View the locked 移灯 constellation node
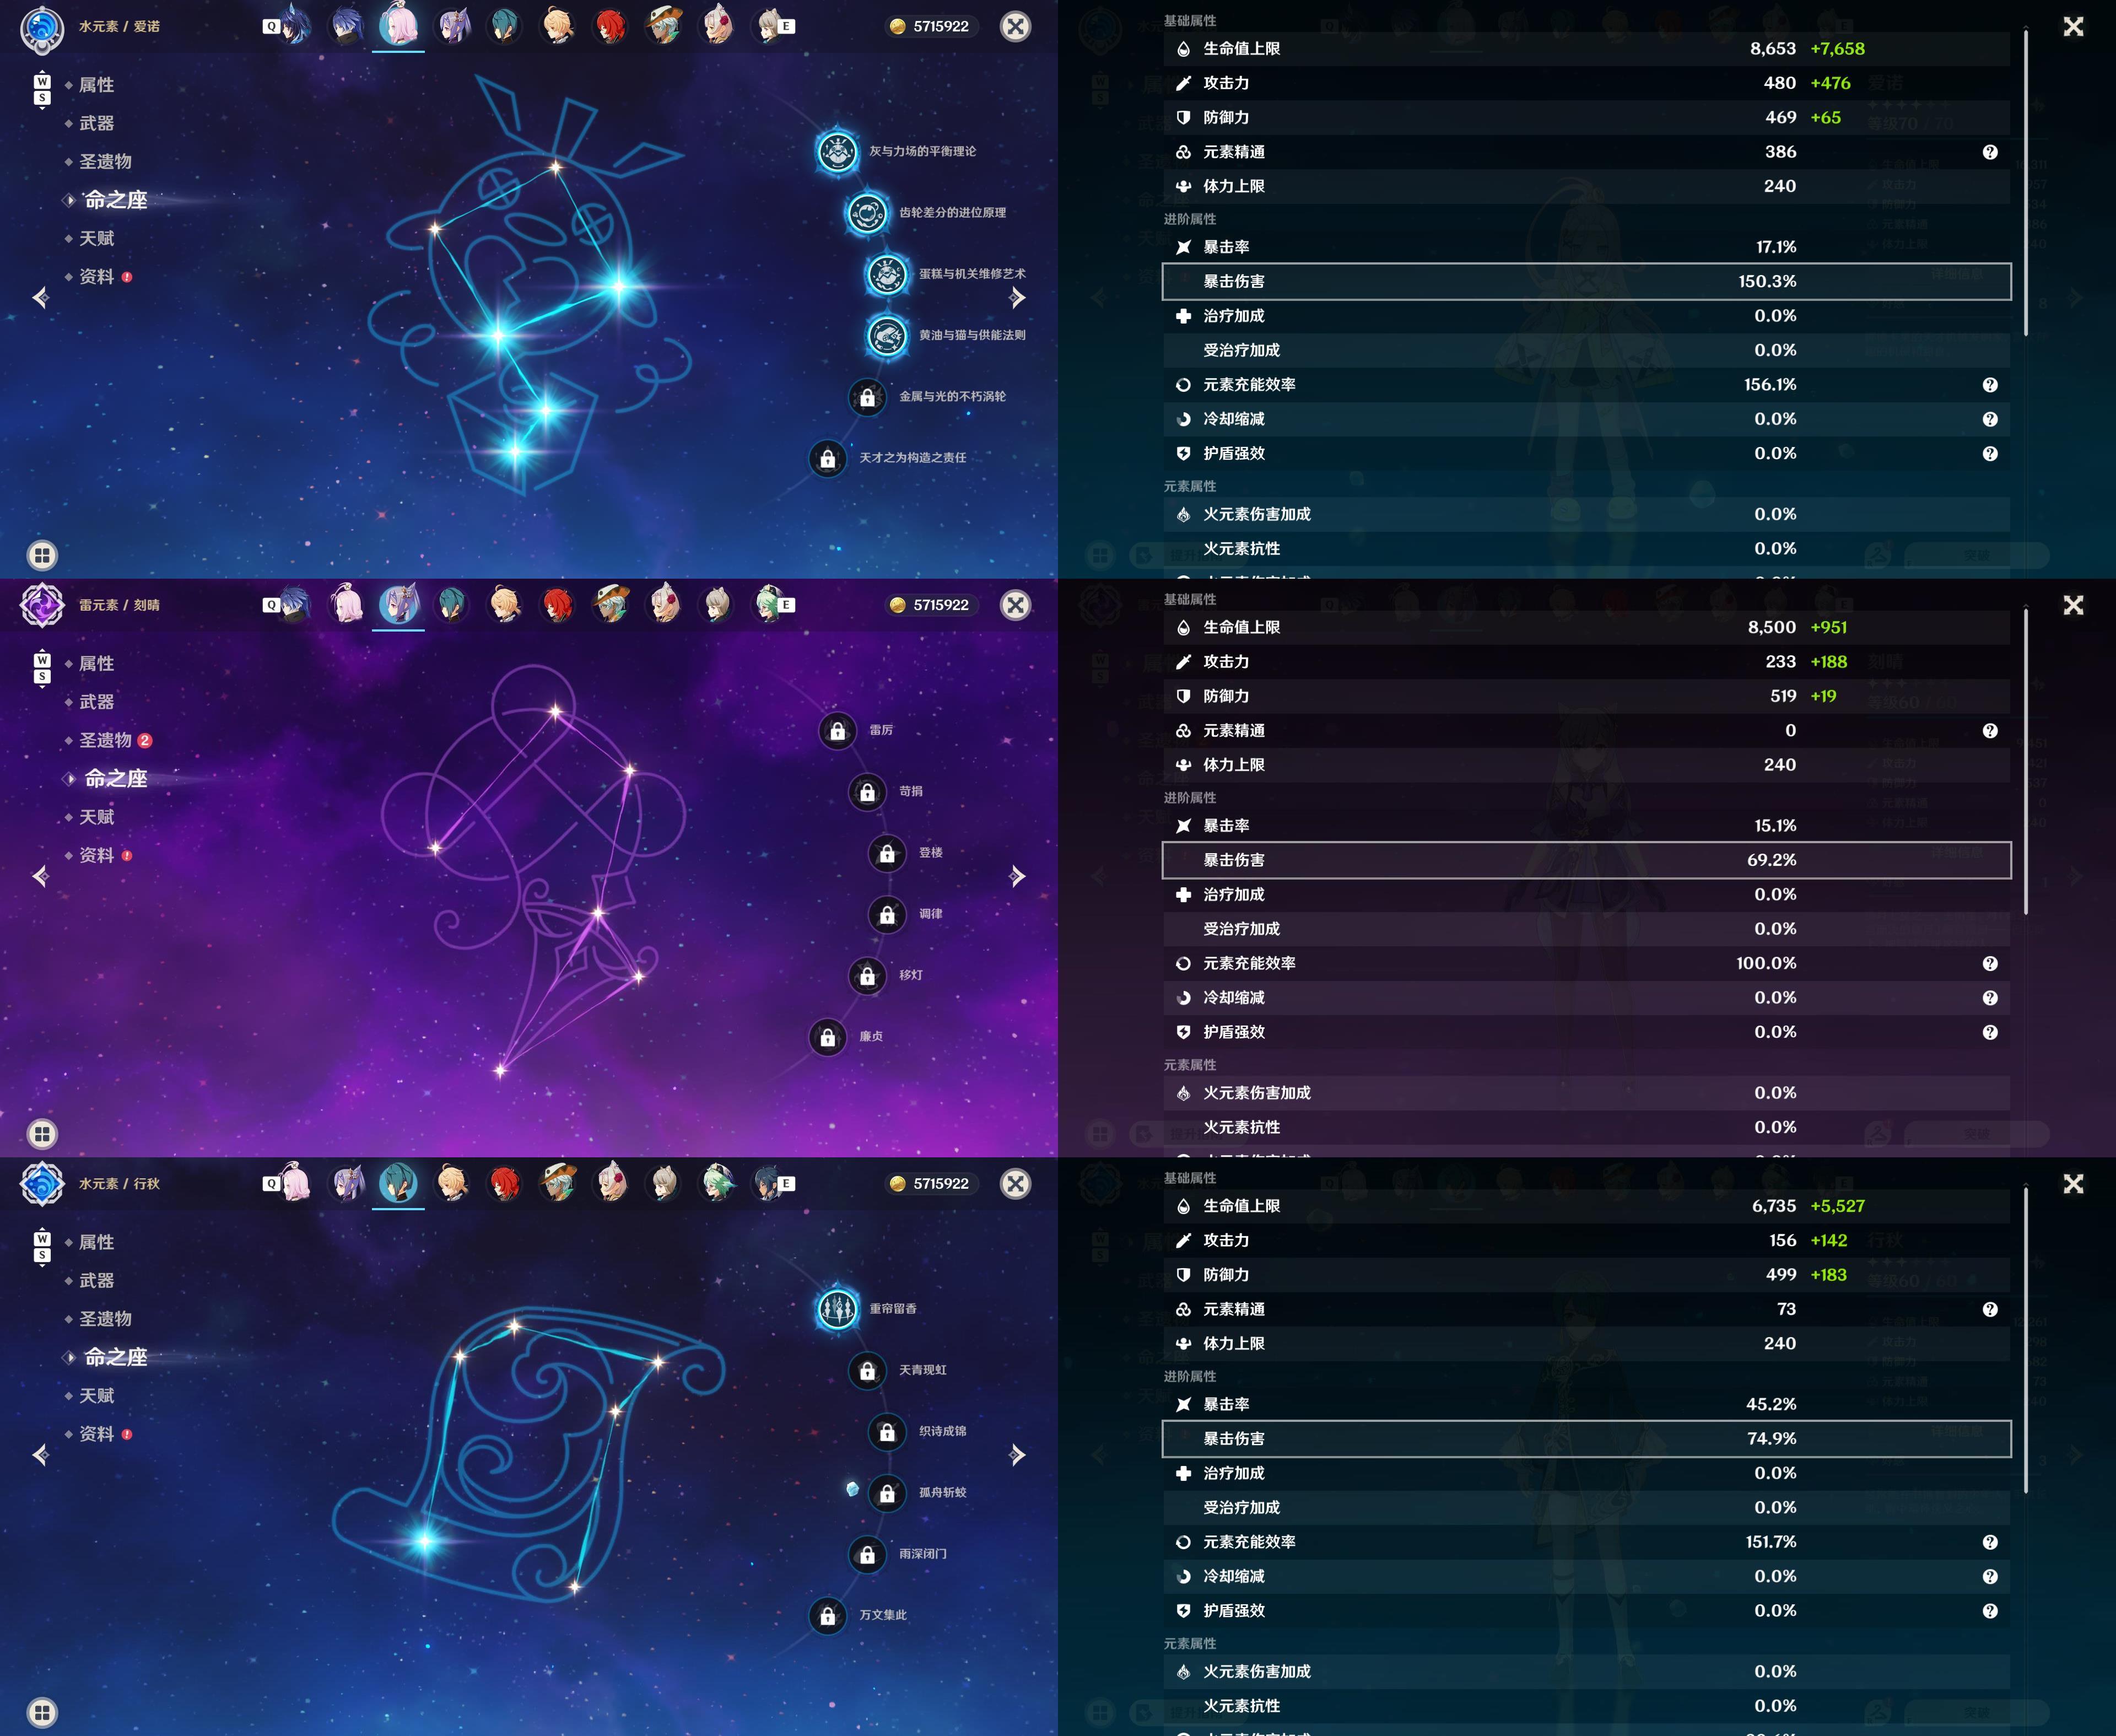 tap(867, 975)
